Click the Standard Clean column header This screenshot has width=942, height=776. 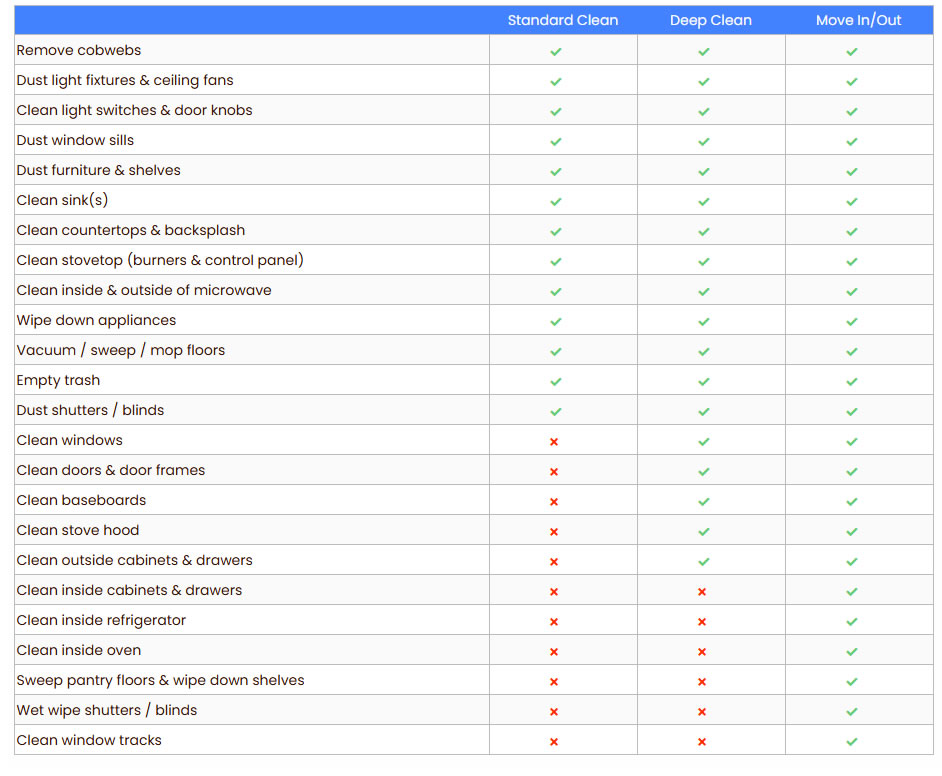pos(562,20)
